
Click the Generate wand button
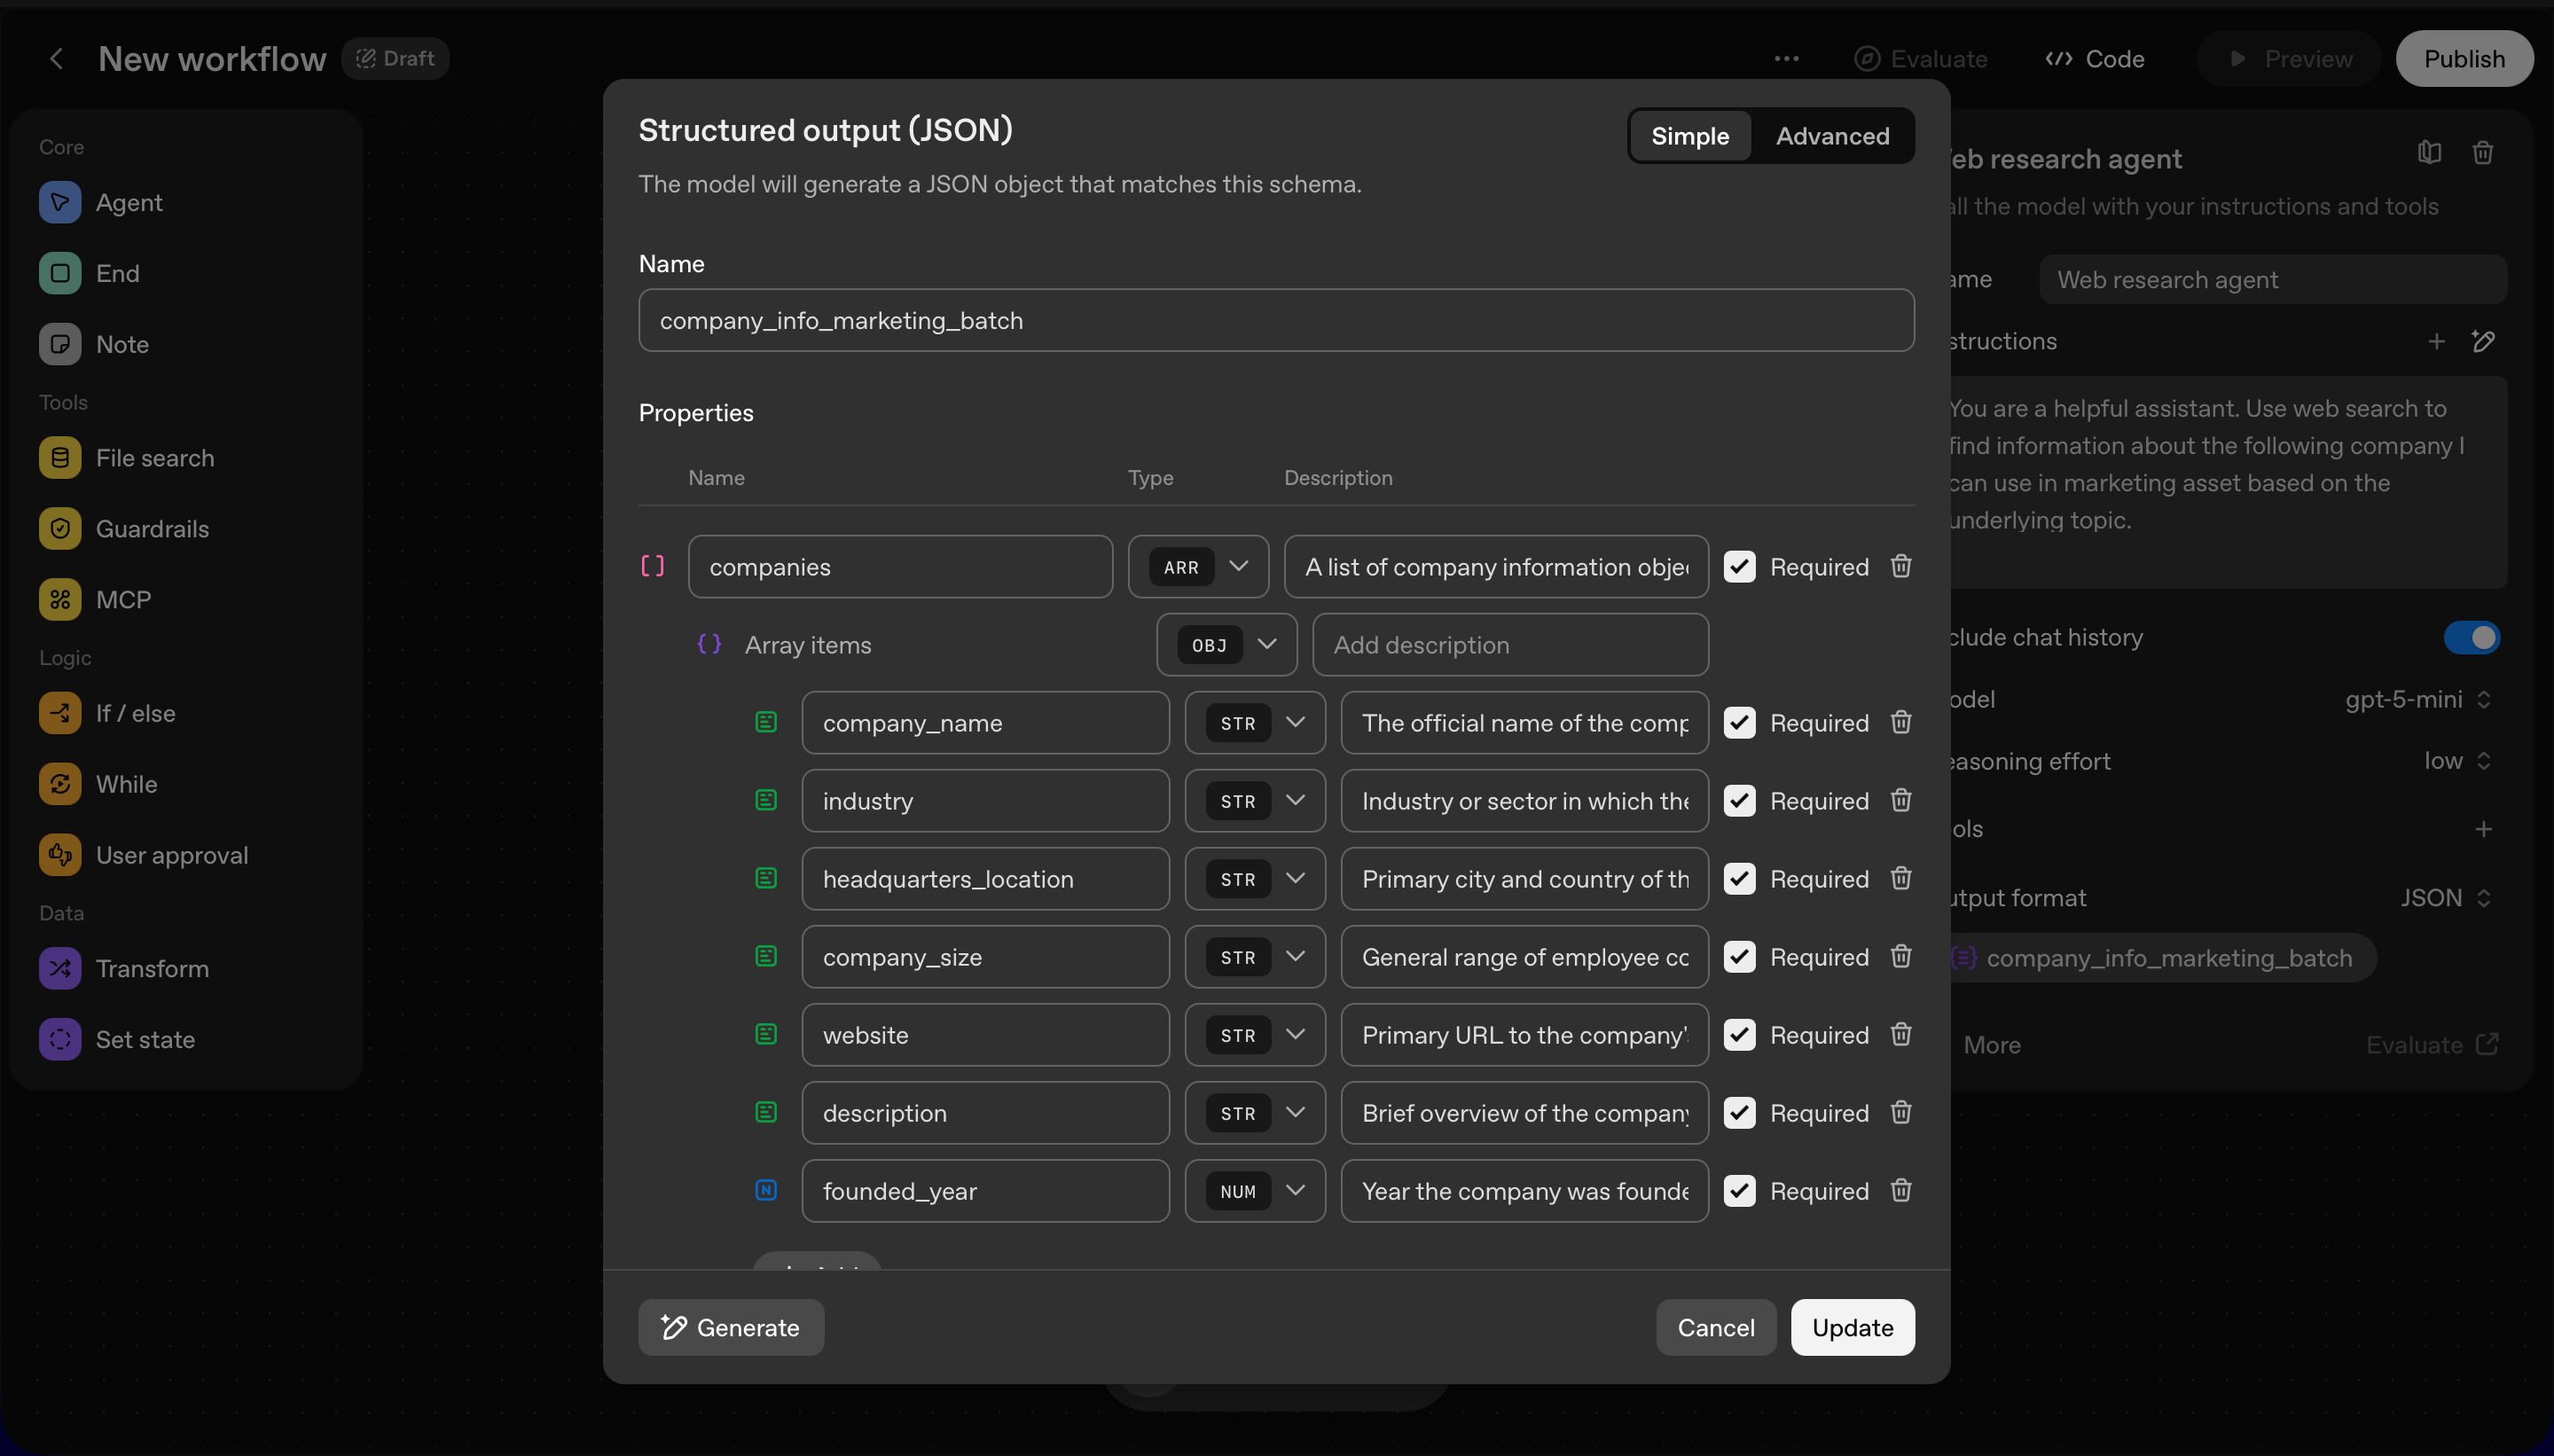tap(731, 1327)
